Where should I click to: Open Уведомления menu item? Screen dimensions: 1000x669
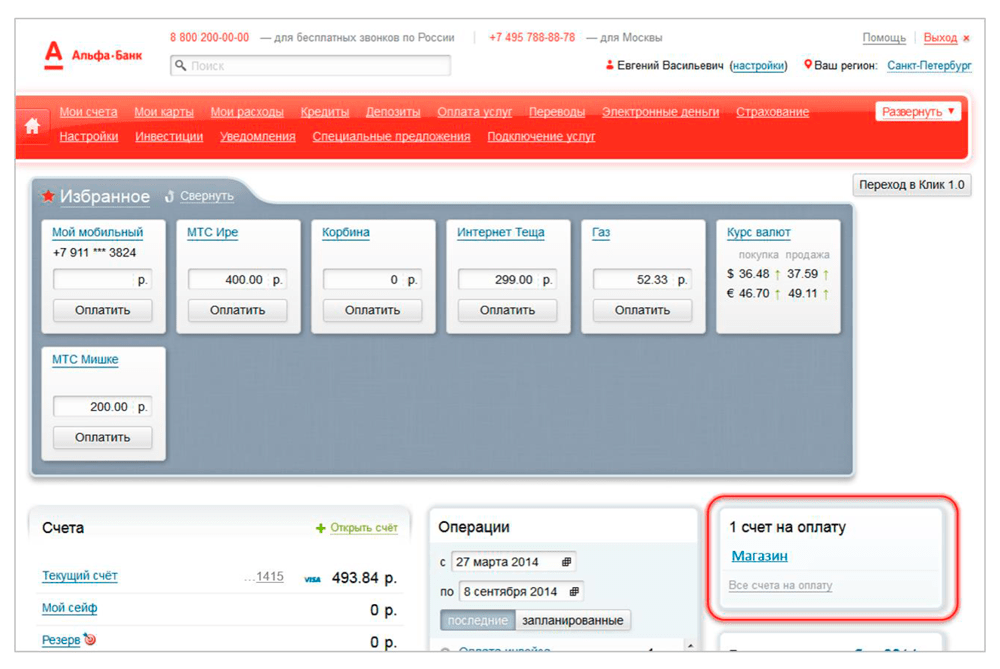[258, 136]
